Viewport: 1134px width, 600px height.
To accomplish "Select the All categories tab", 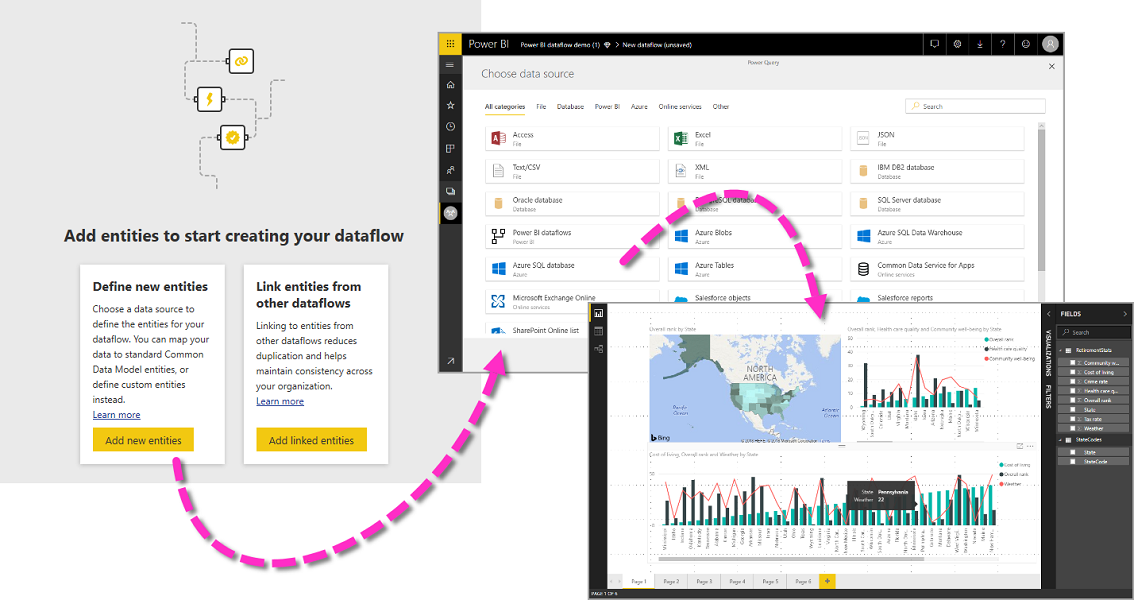I will tap(505, 106).
